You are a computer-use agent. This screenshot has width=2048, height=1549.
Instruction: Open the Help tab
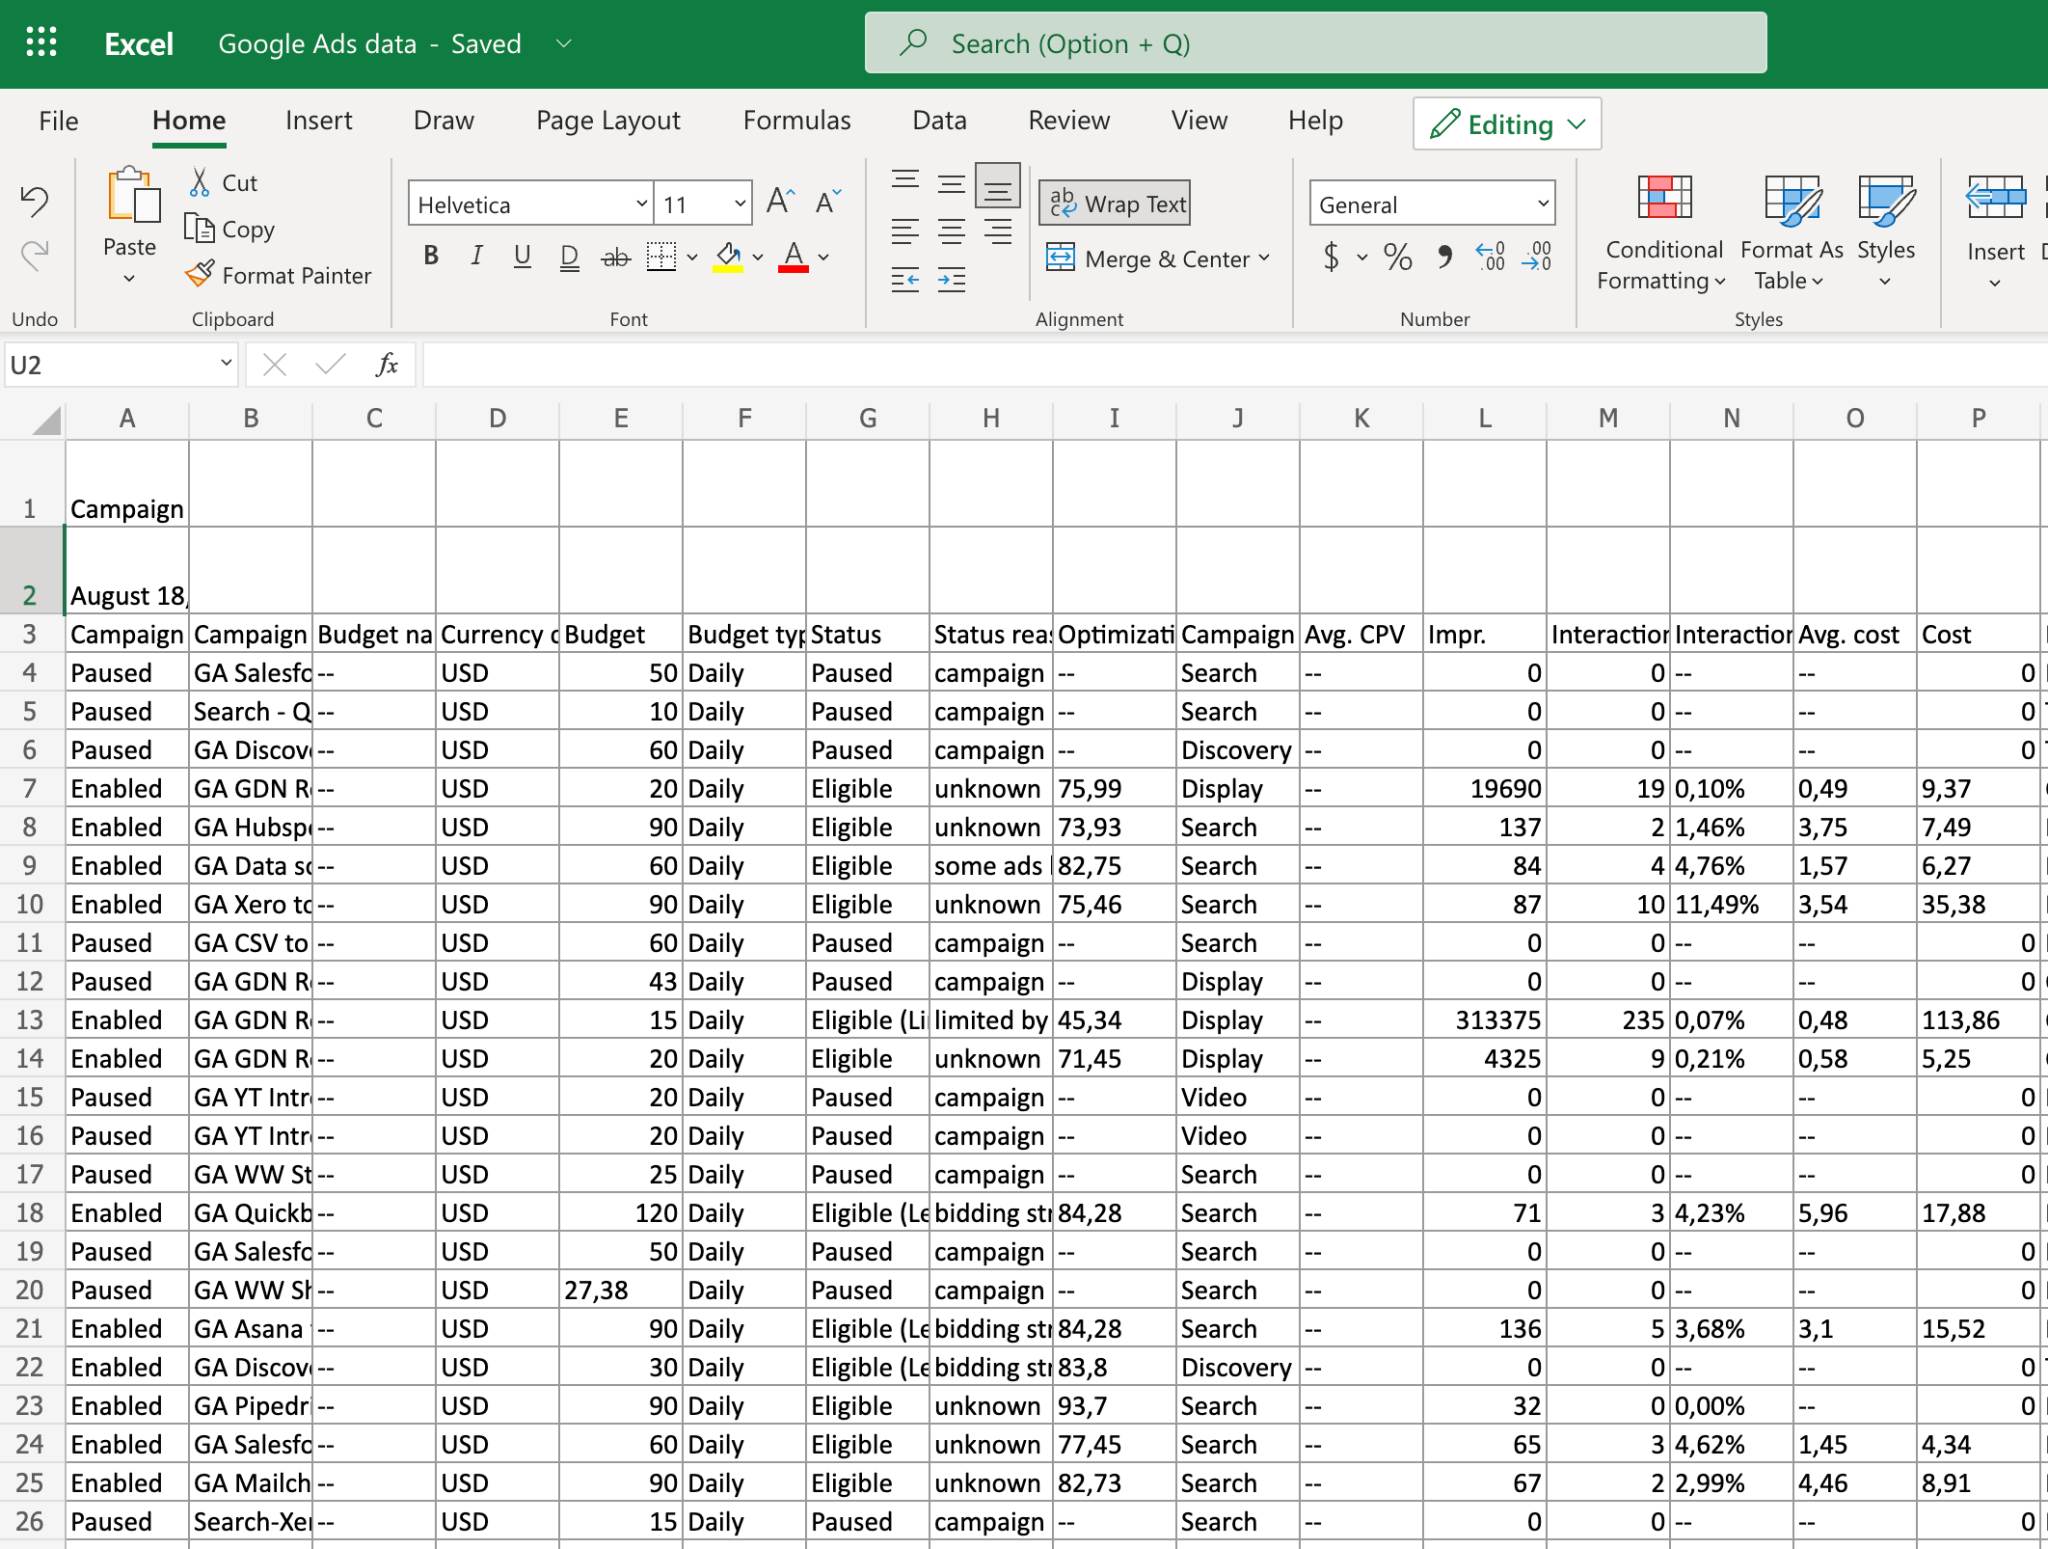[x=1315, y=121]
